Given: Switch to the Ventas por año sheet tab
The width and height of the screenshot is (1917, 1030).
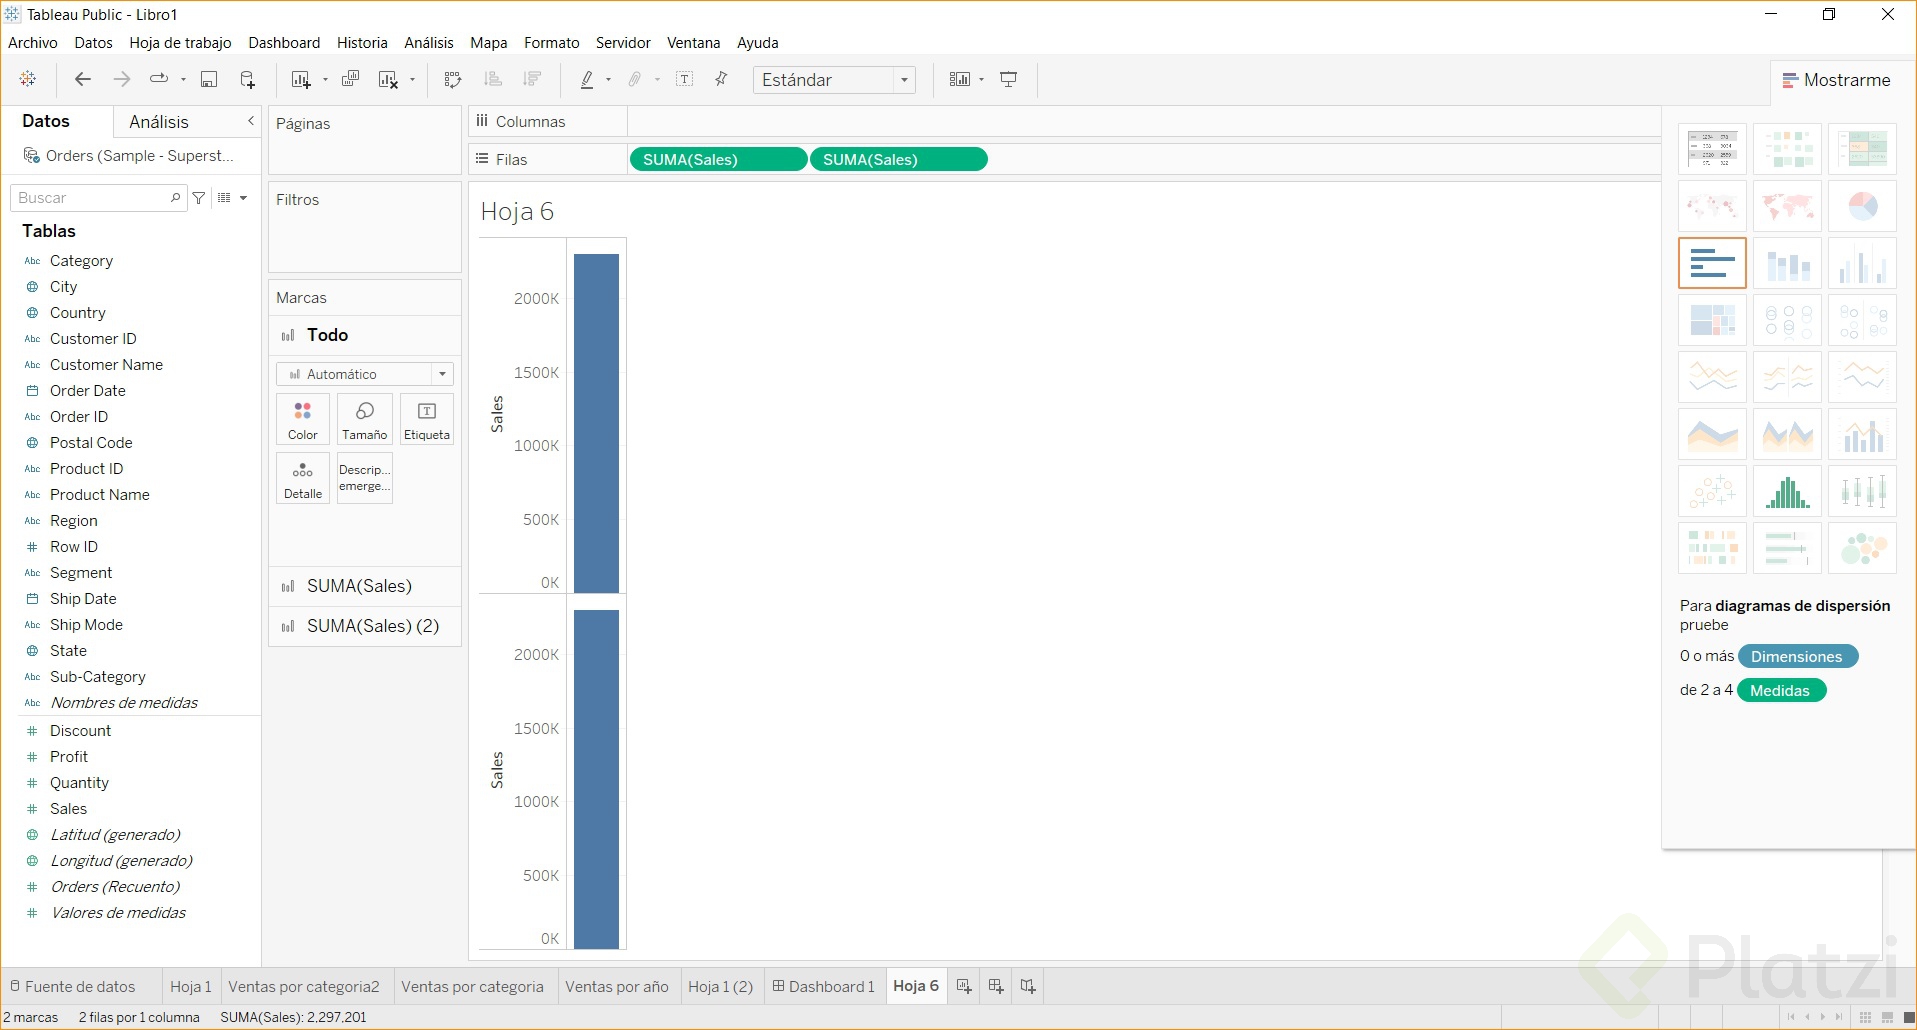Looking at the screenshot, I should 617,986.
